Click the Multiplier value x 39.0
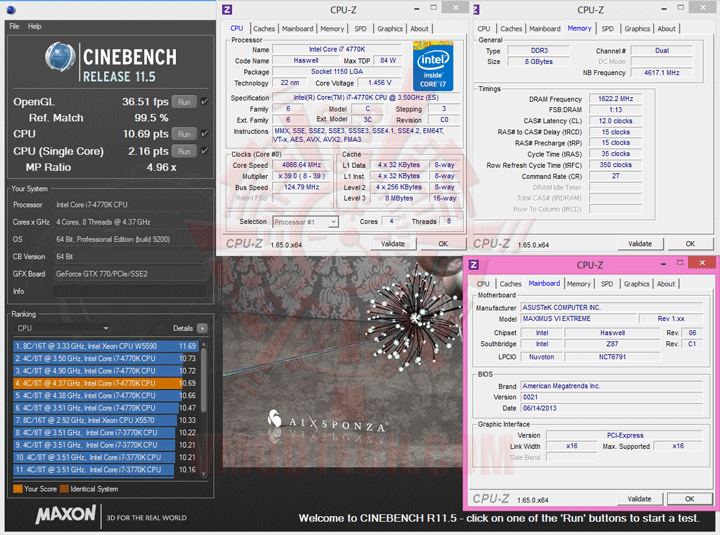Viewport: 720px width, 535px height. (302, 176)
